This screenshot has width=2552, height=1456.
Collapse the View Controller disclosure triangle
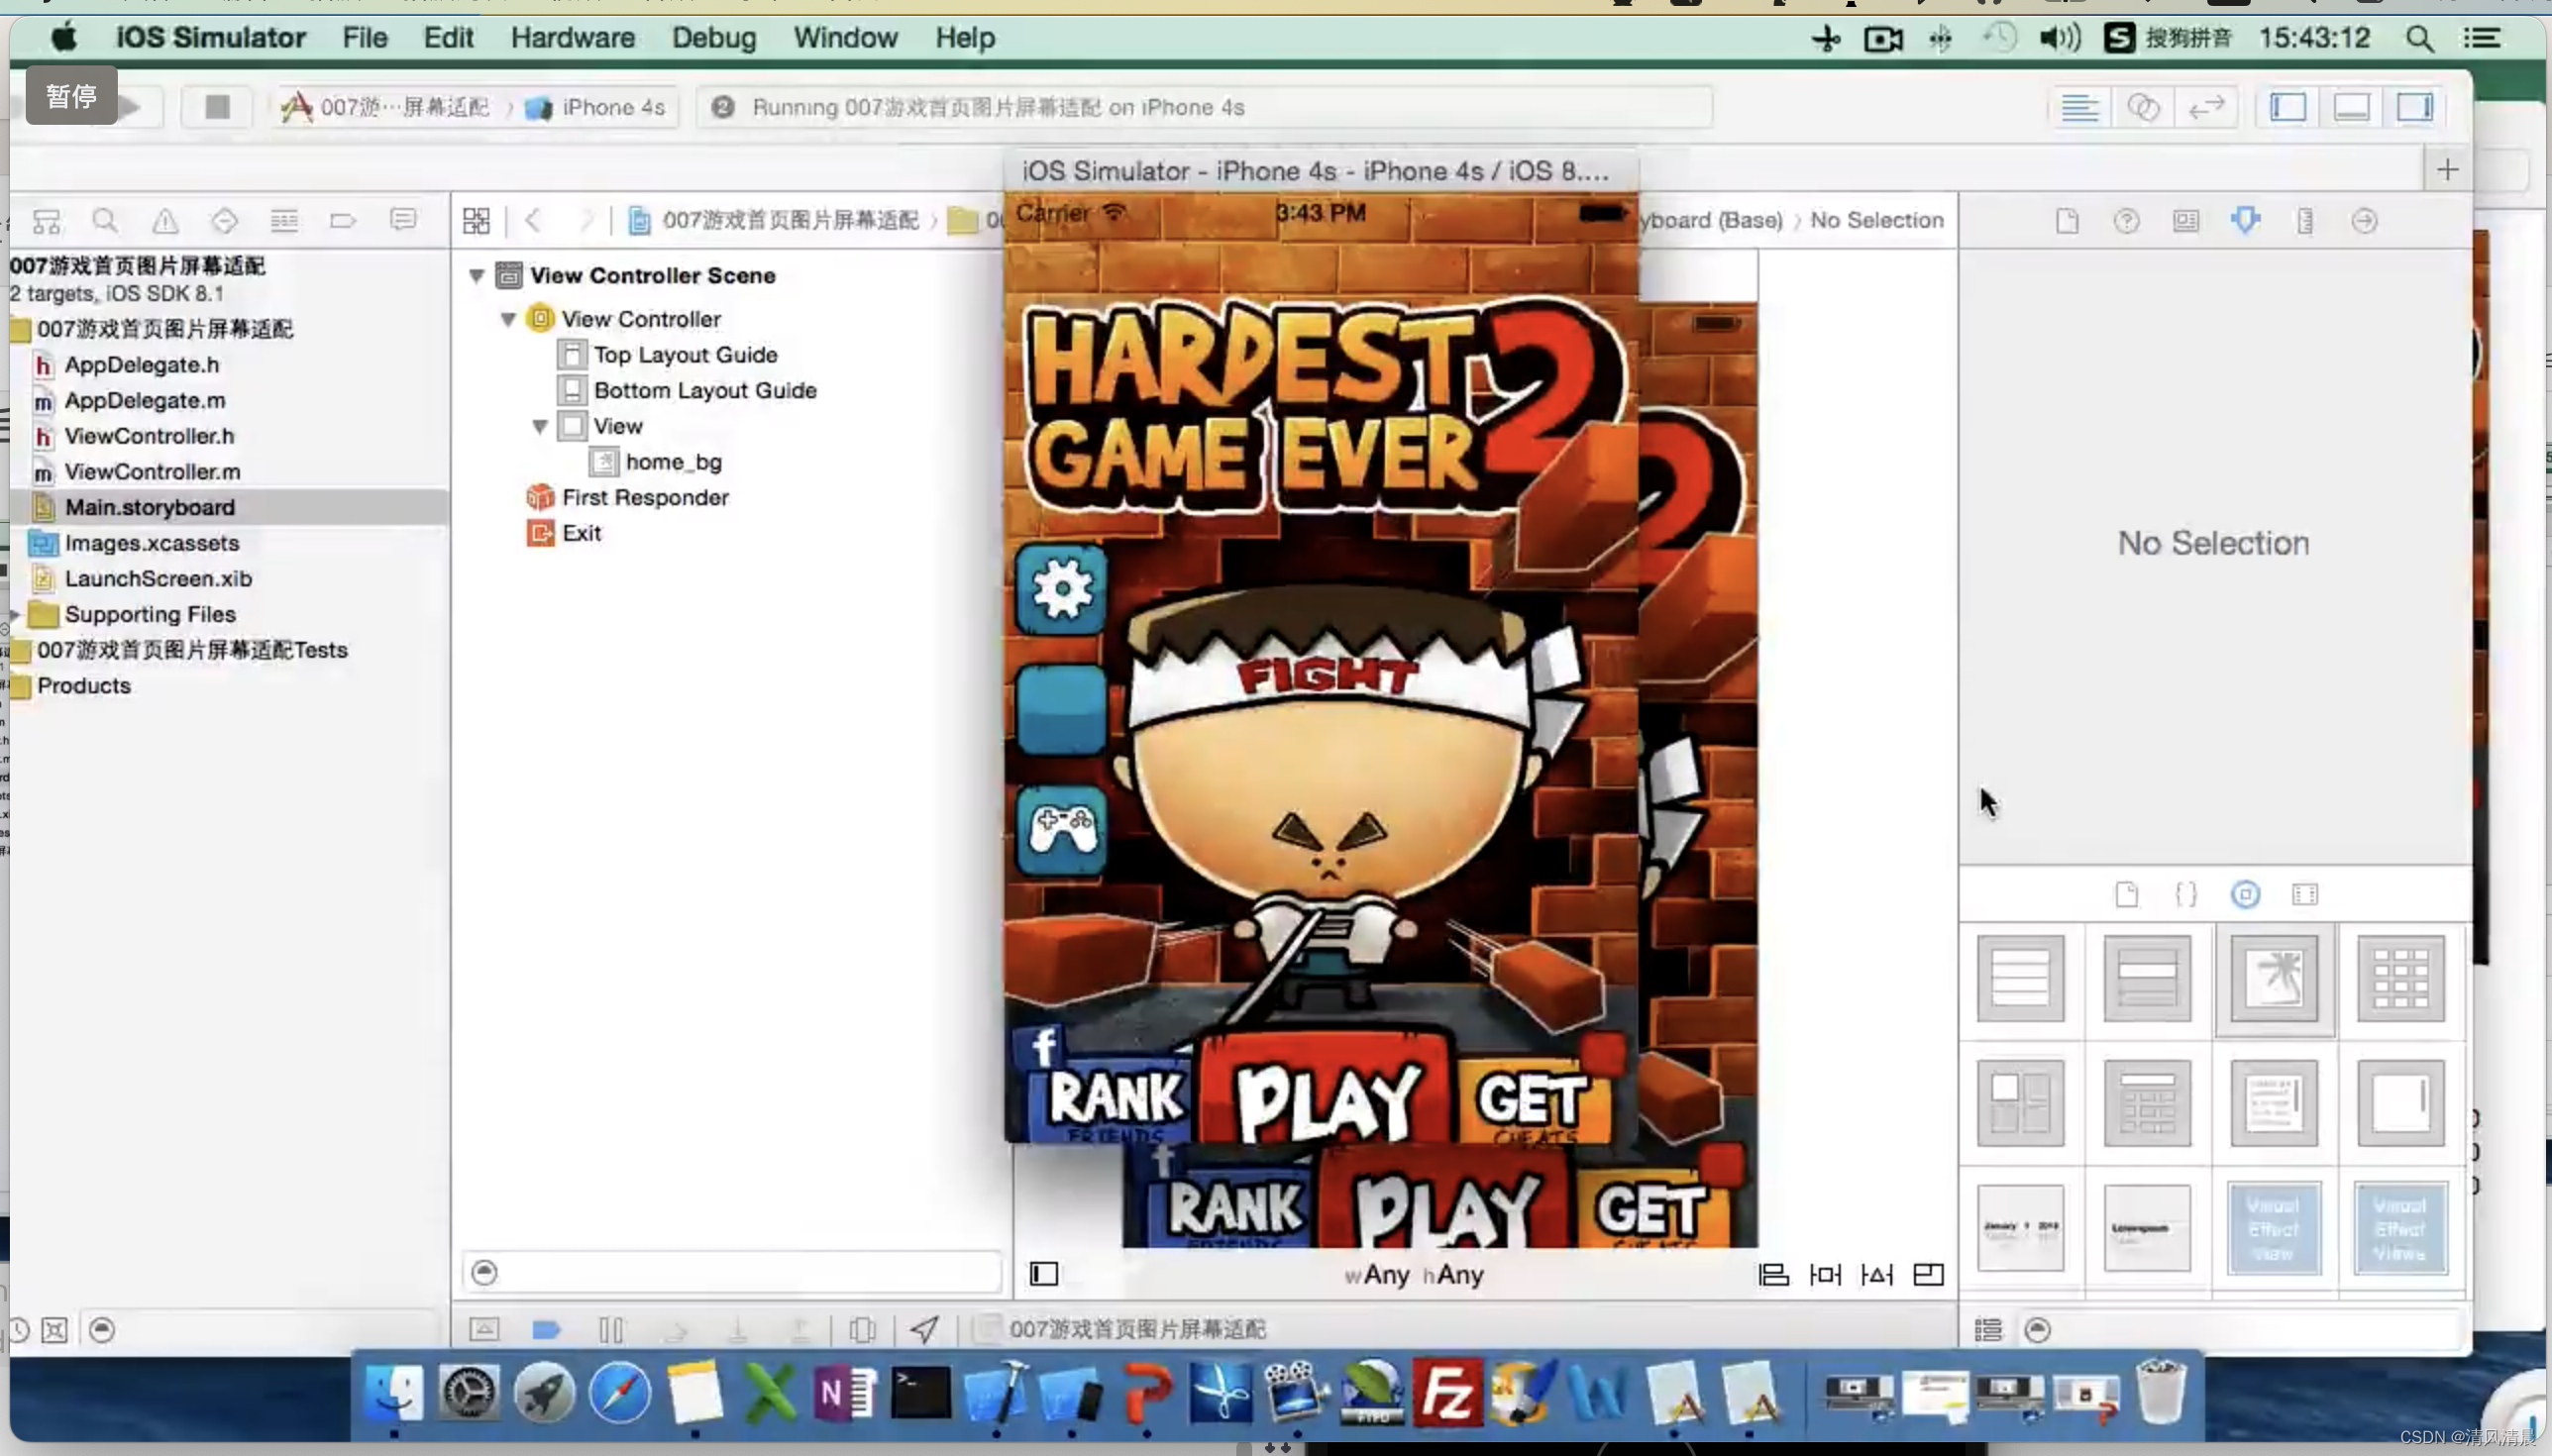[x=508, y=319]
